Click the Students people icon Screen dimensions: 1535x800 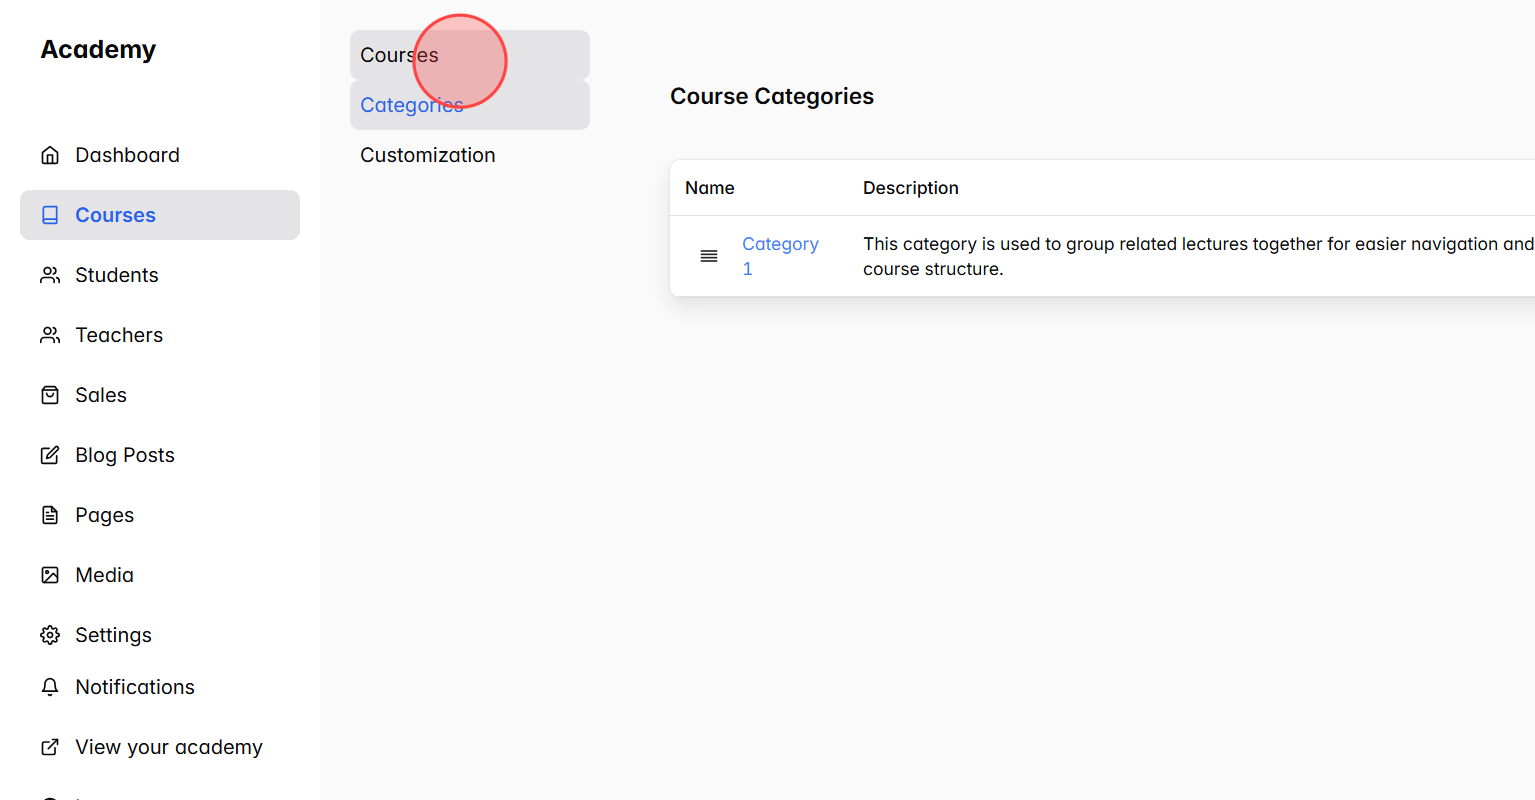(x=50, y=274)
